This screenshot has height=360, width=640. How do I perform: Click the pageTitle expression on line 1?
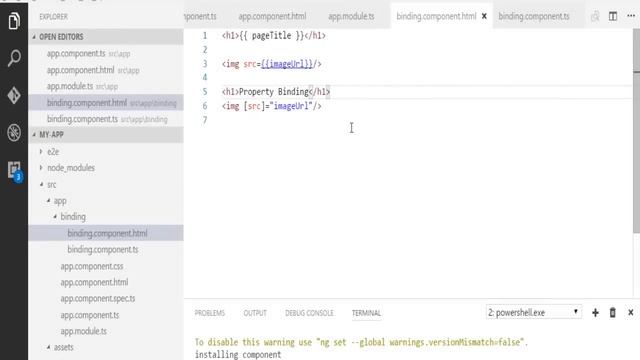[x=271, y=36]
